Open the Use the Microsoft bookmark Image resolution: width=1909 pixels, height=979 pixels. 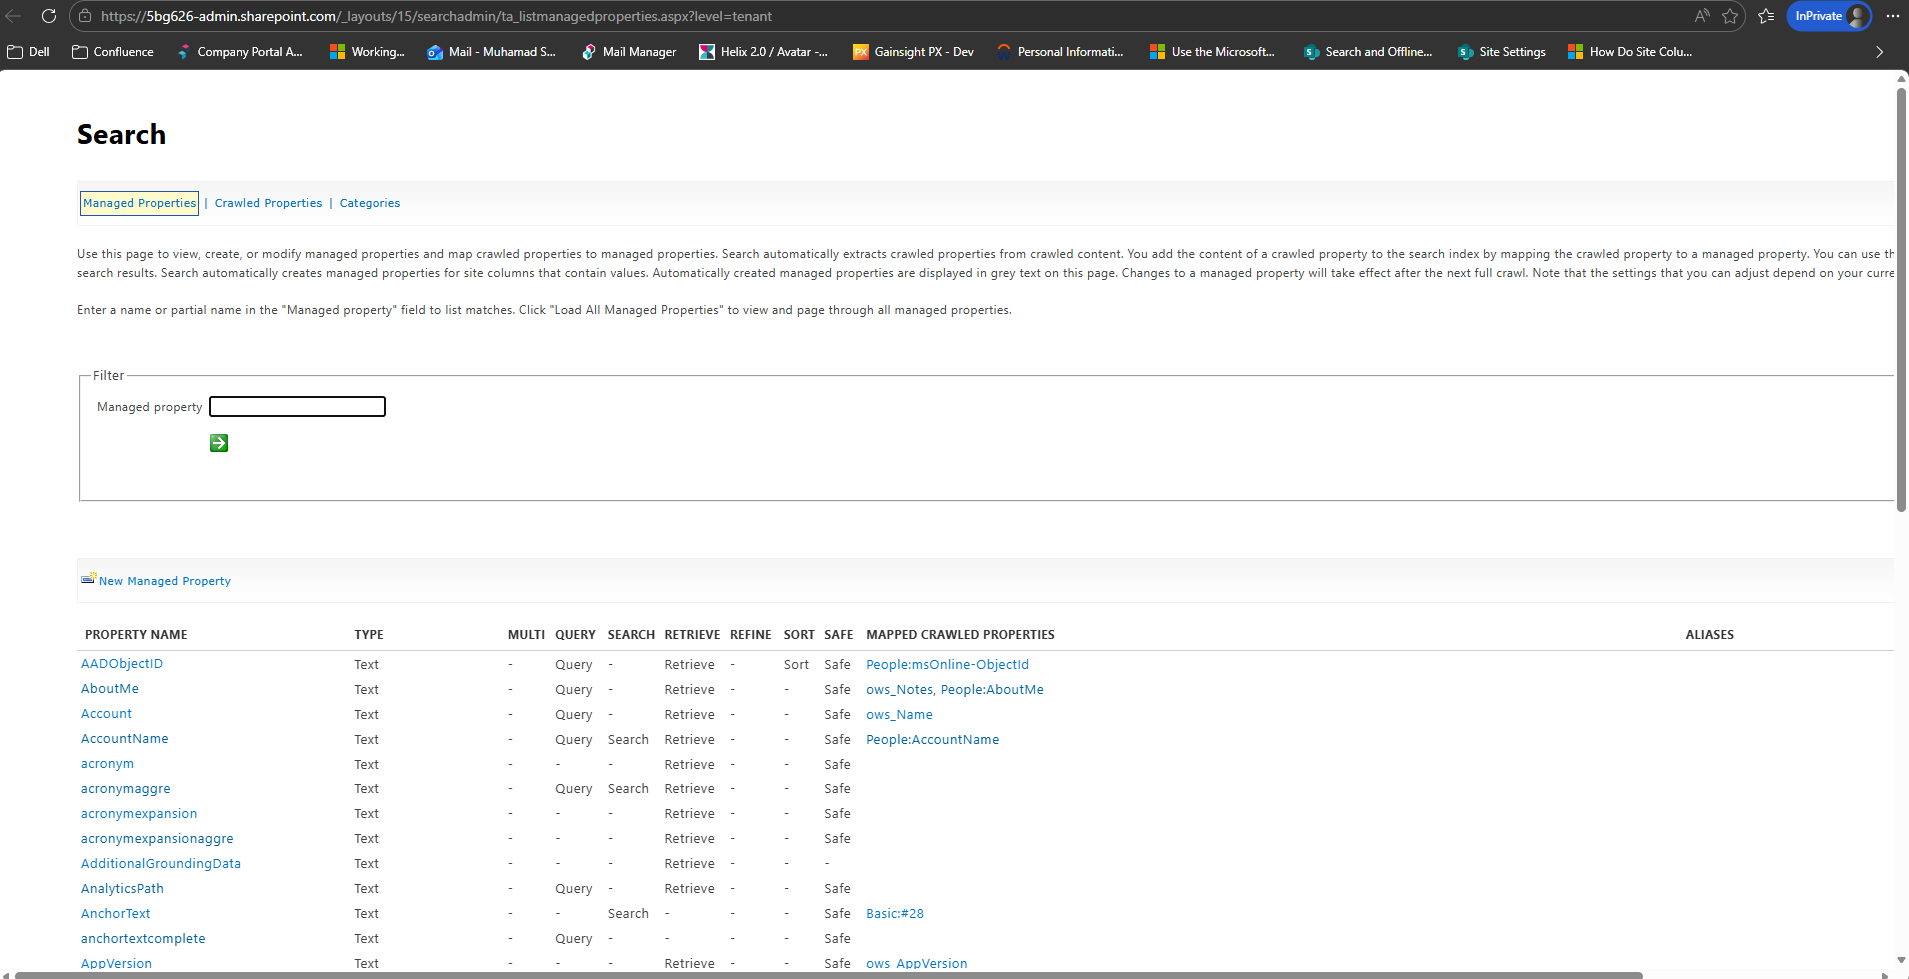point(1213,52)
